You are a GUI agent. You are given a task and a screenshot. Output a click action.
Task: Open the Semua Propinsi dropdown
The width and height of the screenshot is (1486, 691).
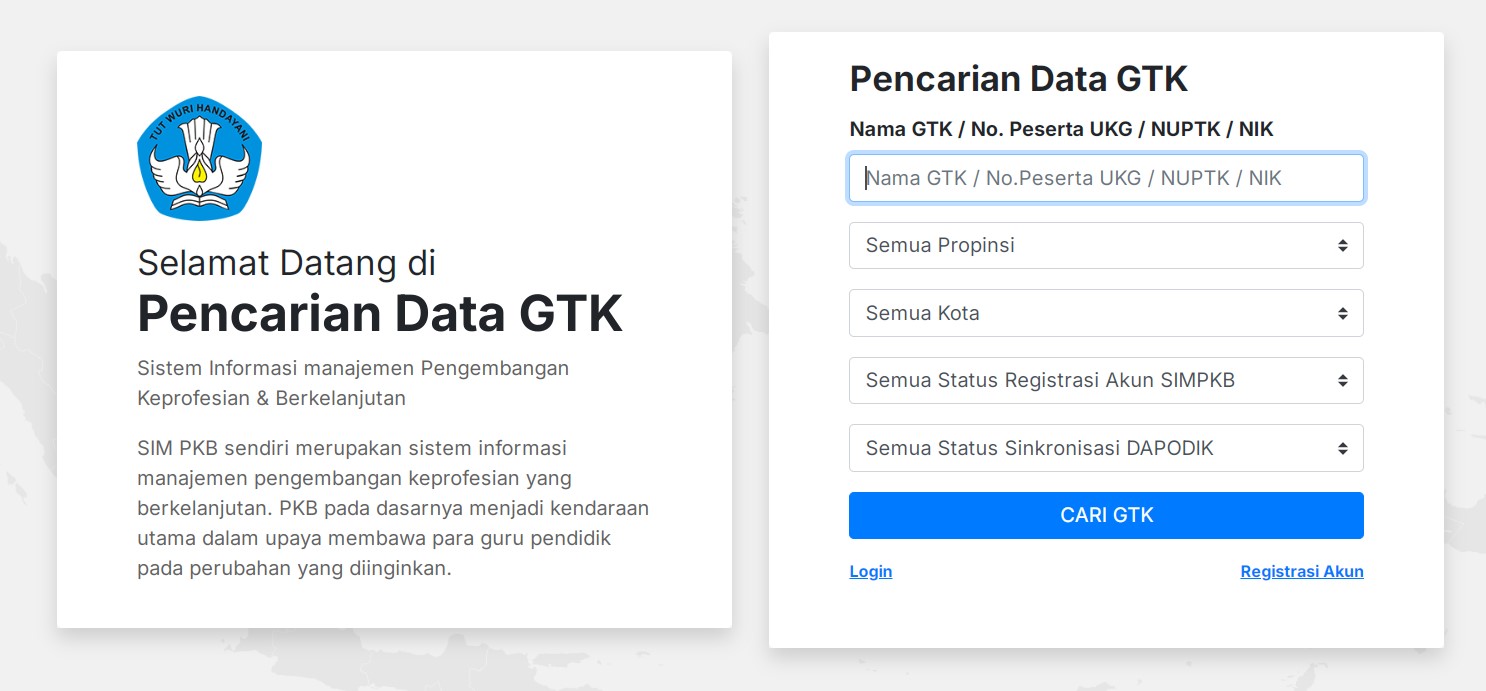pos(1106,246)
